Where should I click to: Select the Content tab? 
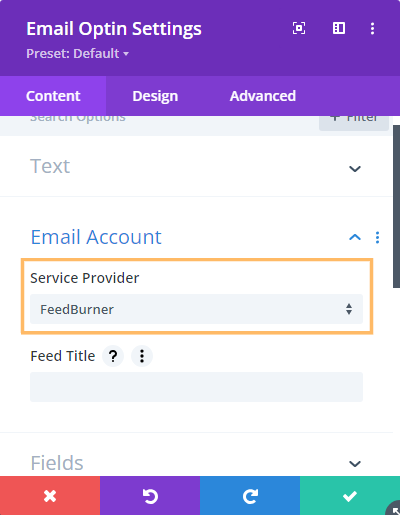click(x=53, y=96)
